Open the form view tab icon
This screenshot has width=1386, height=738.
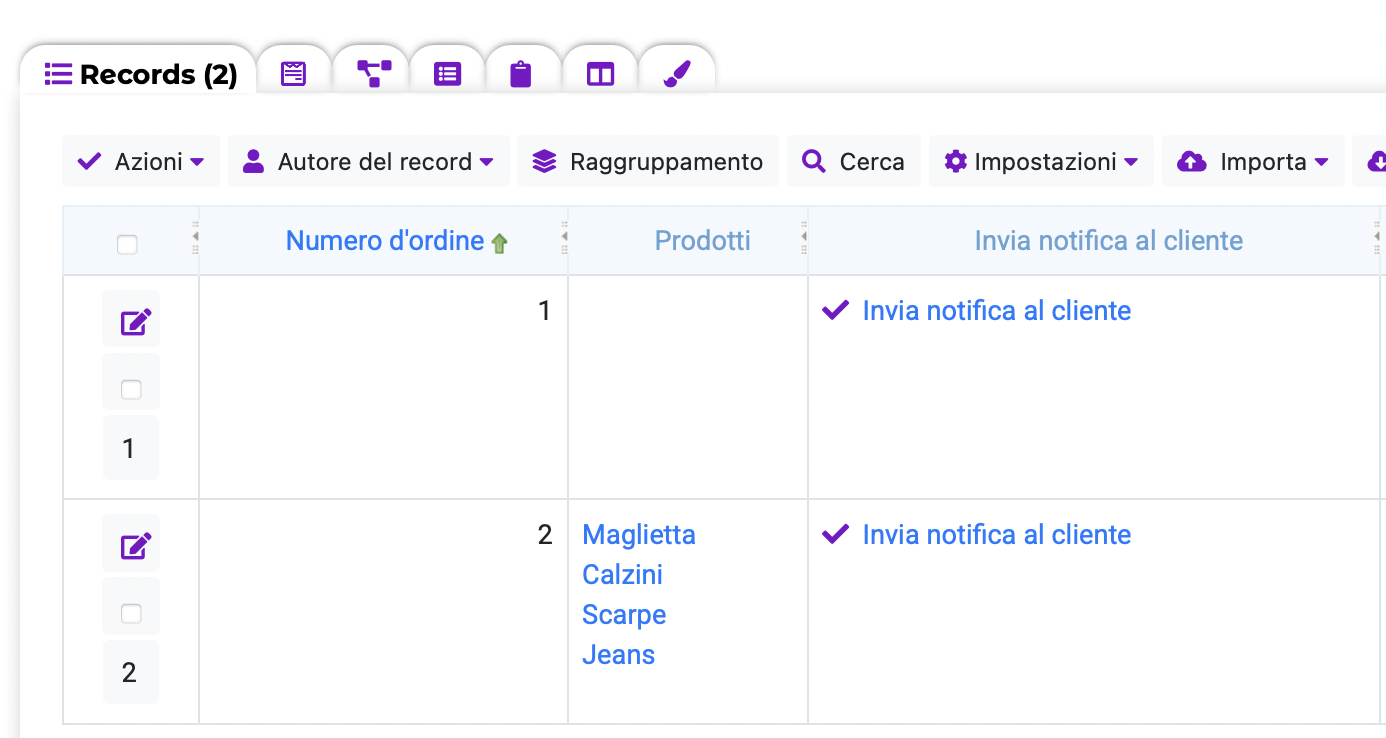293,74
